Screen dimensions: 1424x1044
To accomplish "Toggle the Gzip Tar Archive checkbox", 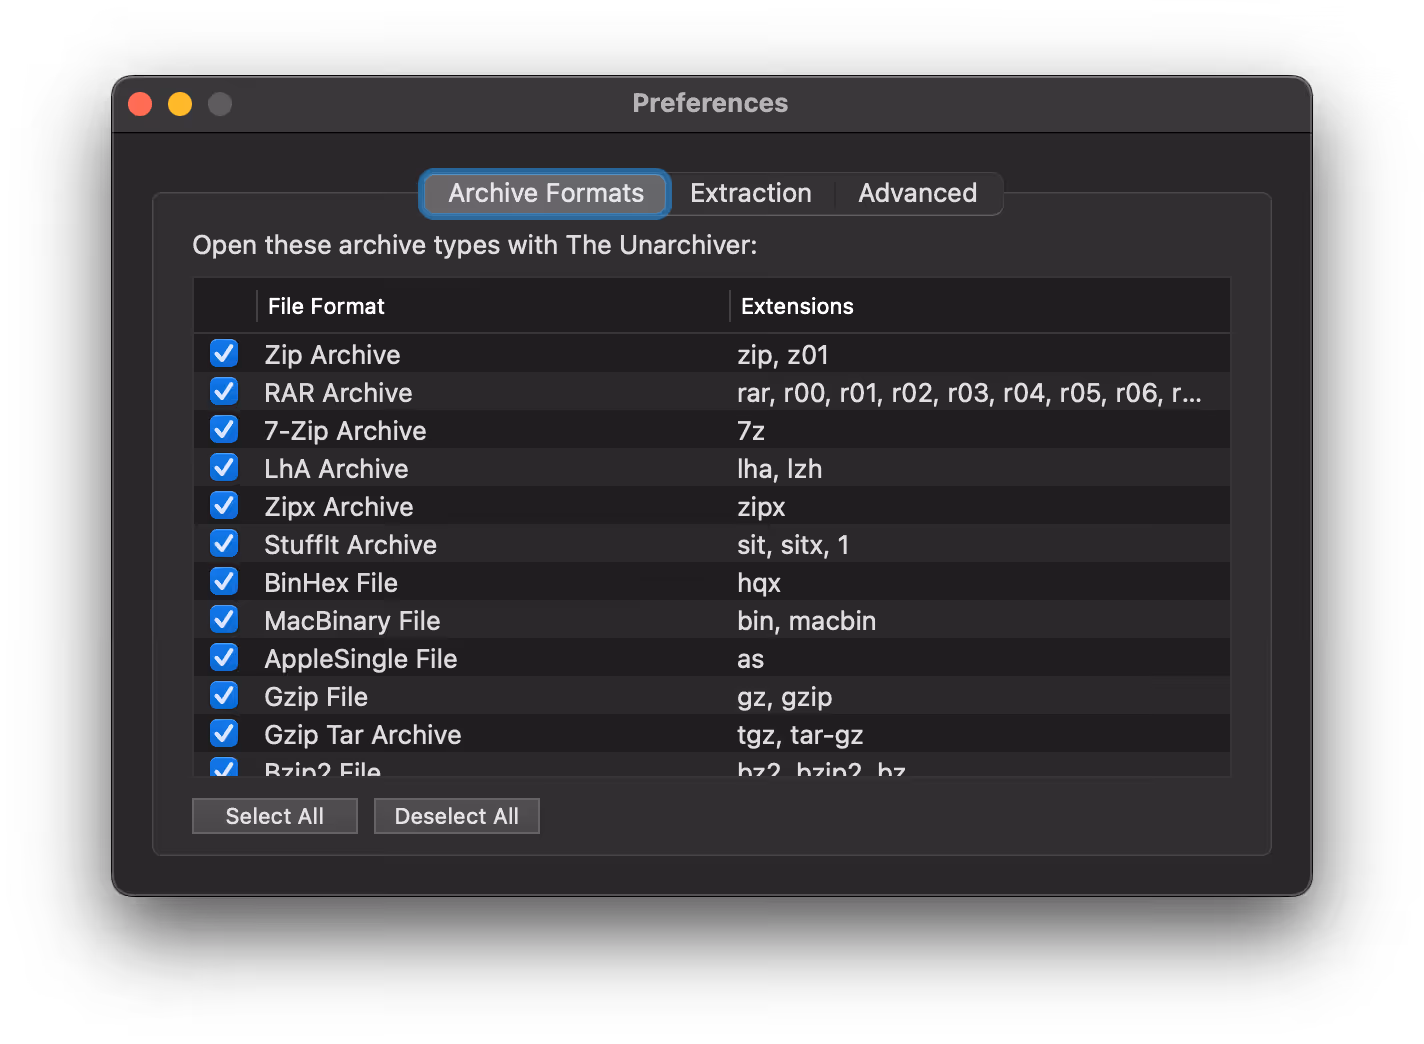I will (x=224, y=734).
